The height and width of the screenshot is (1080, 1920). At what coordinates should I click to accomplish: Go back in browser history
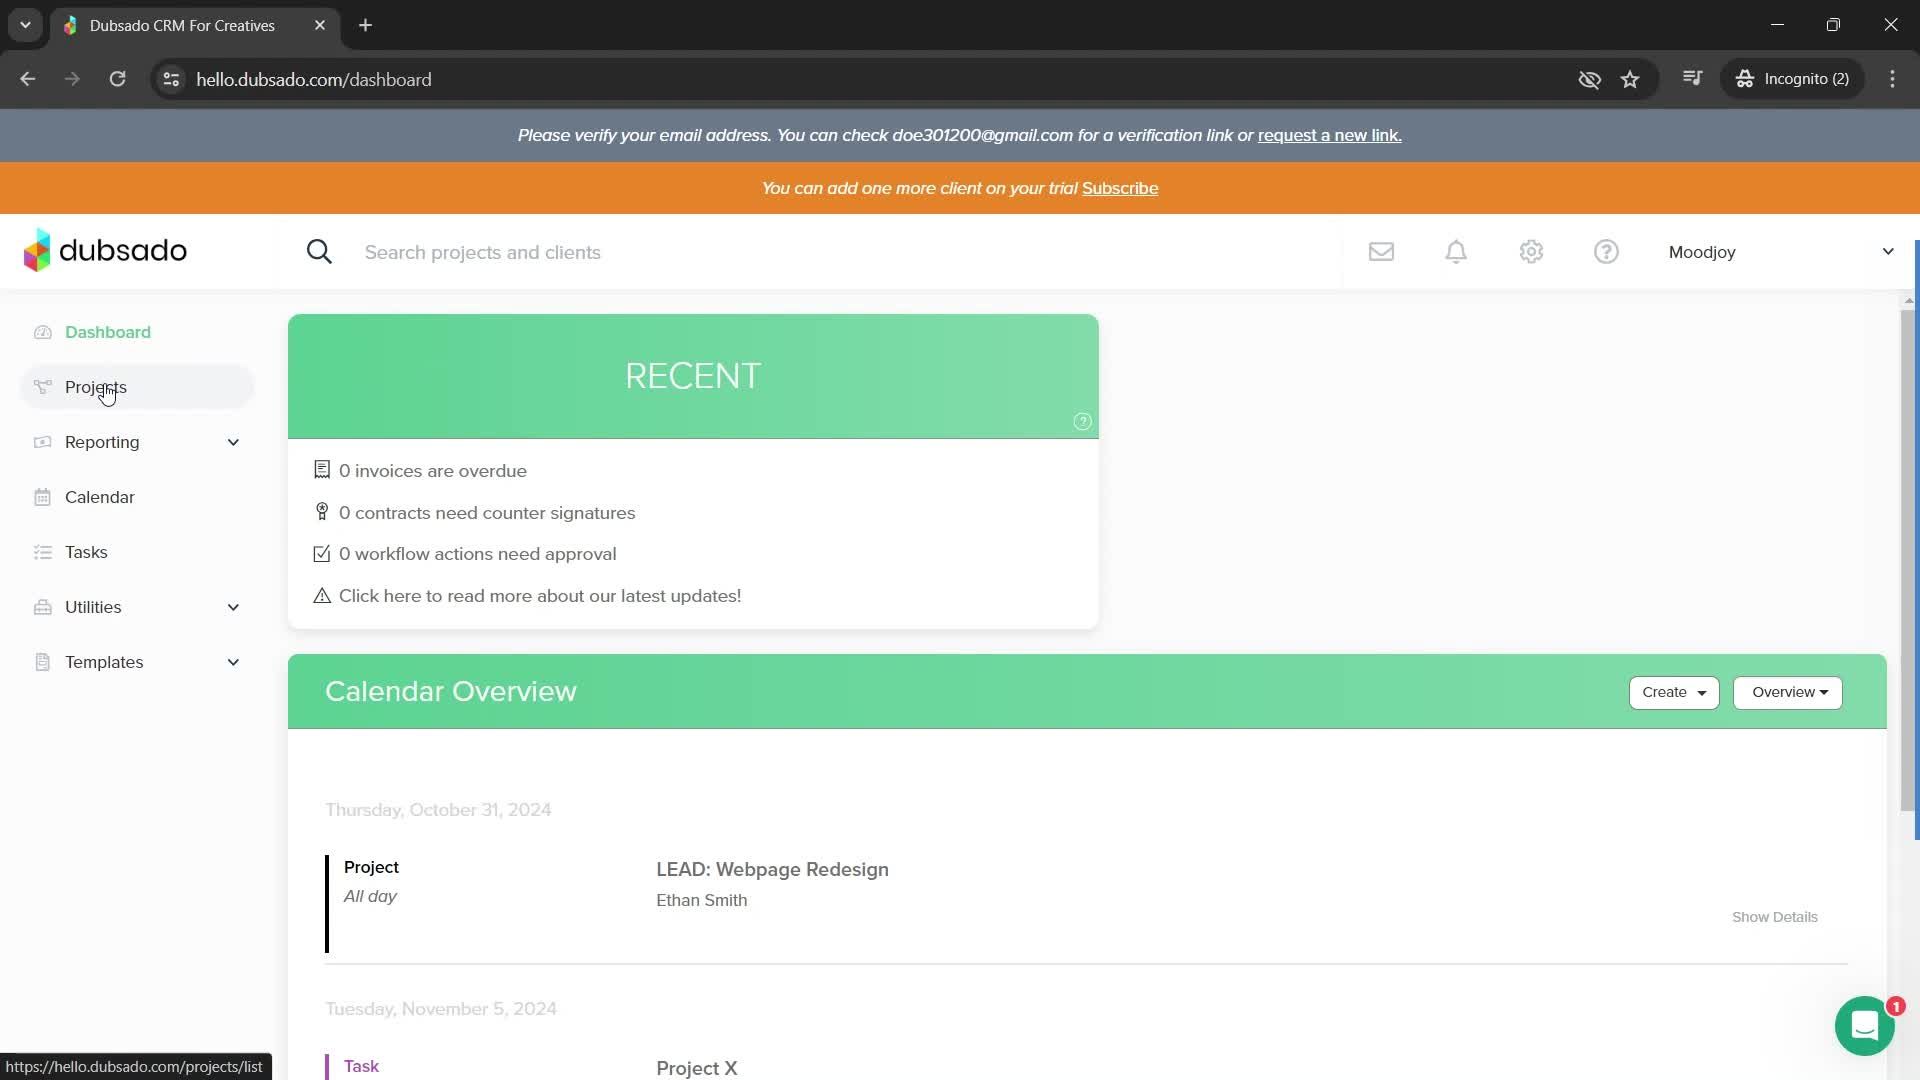tap(28, 79)
